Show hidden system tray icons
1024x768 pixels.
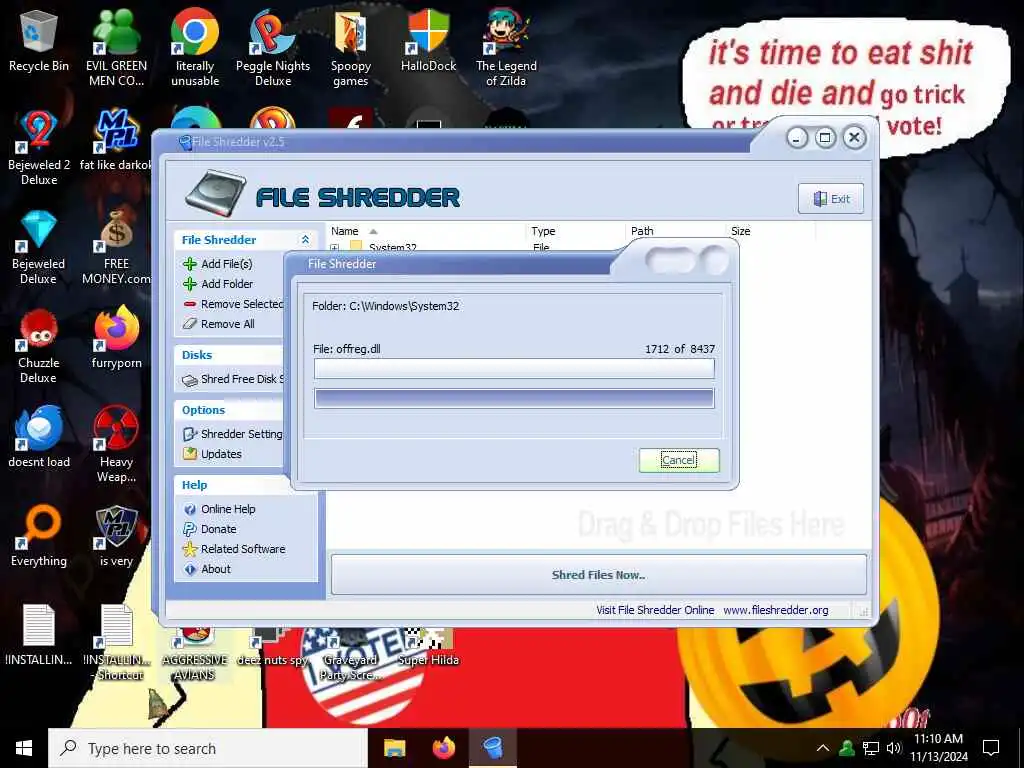tap(823, 748)
